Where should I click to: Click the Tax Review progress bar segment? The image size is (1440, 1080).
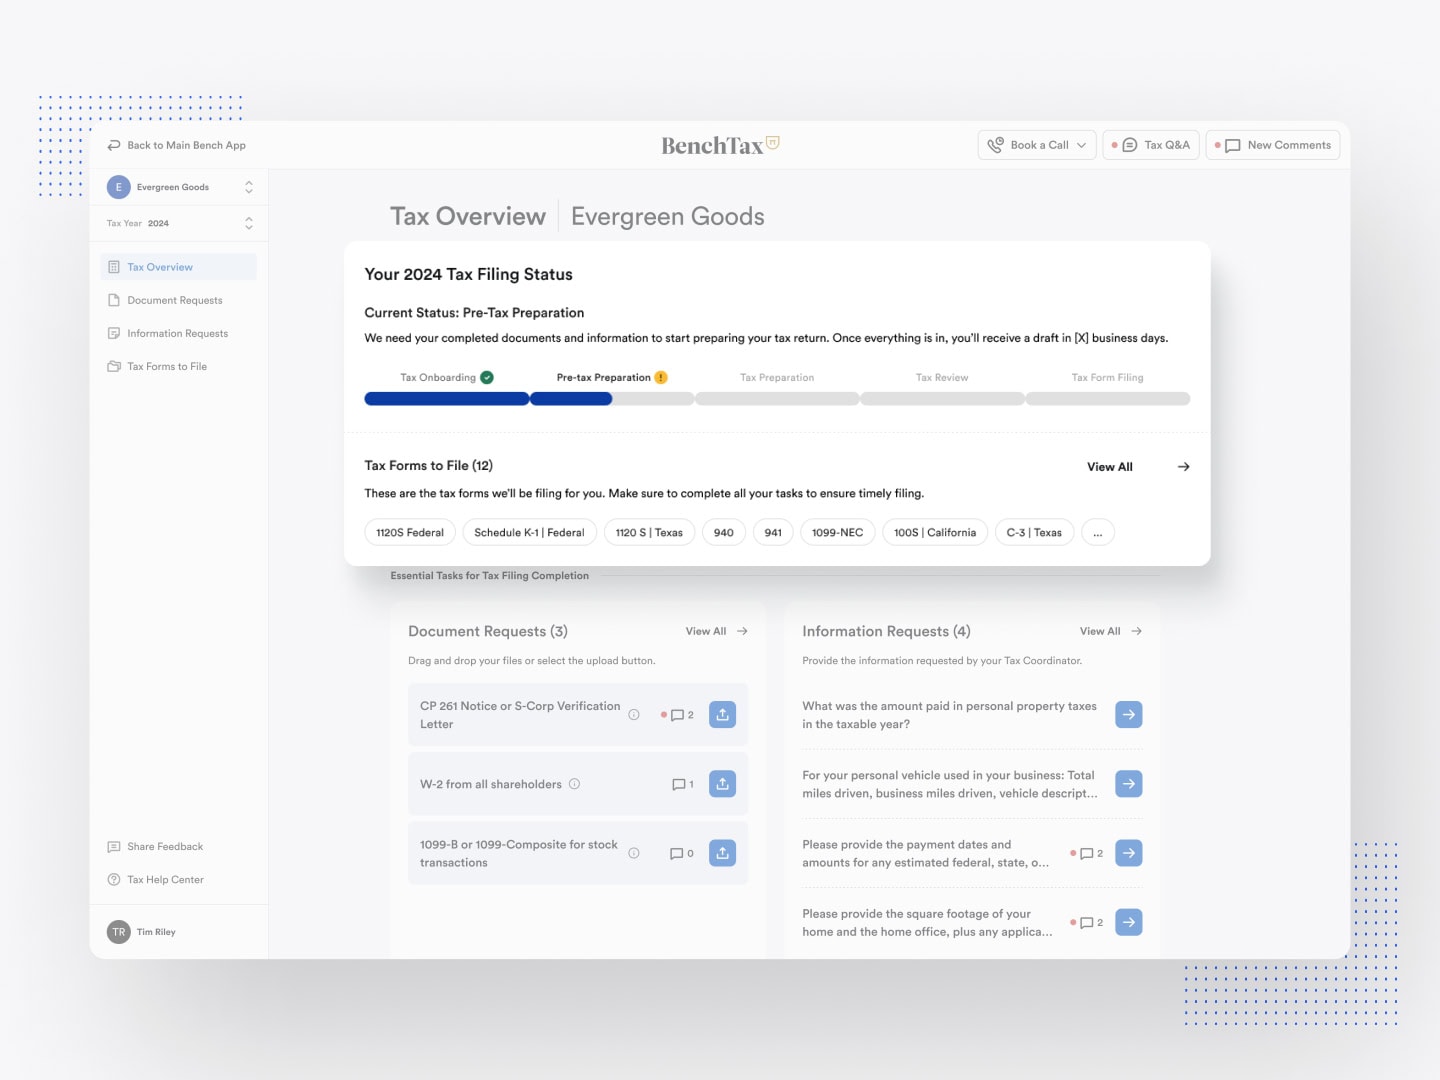click(x=942, y=399)
